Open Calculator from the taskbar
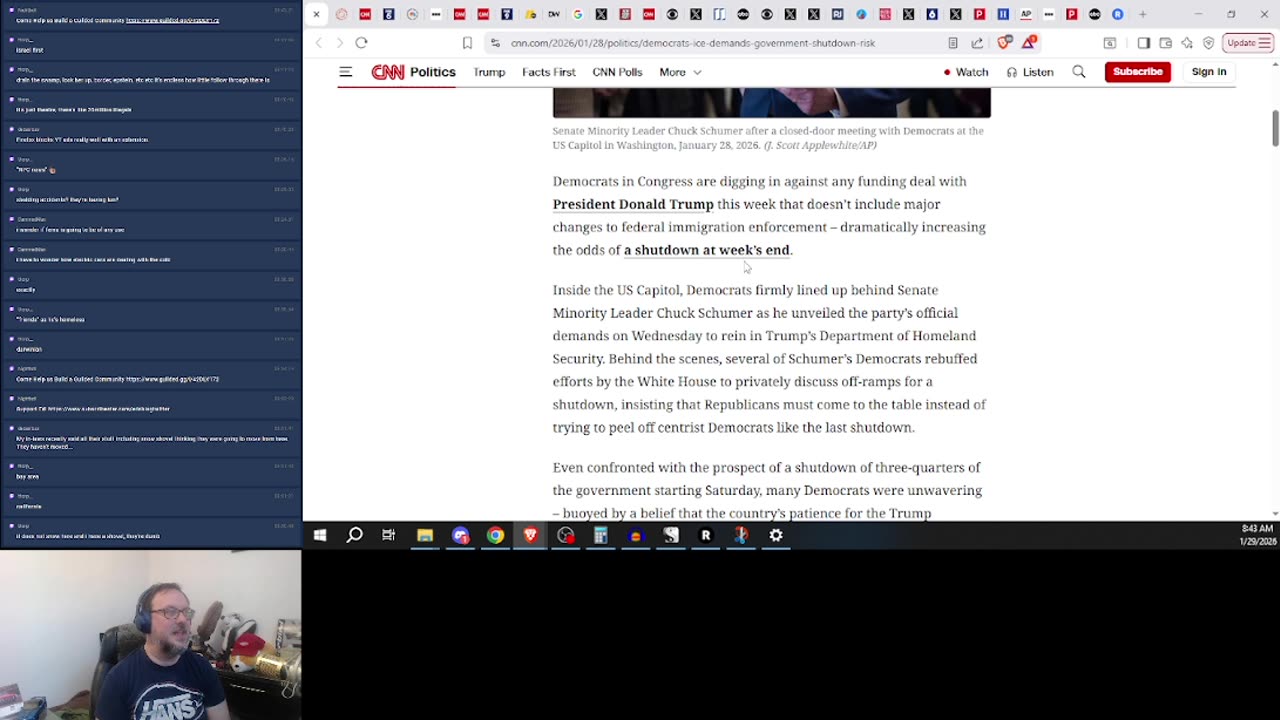 click(x=601, y=535)
